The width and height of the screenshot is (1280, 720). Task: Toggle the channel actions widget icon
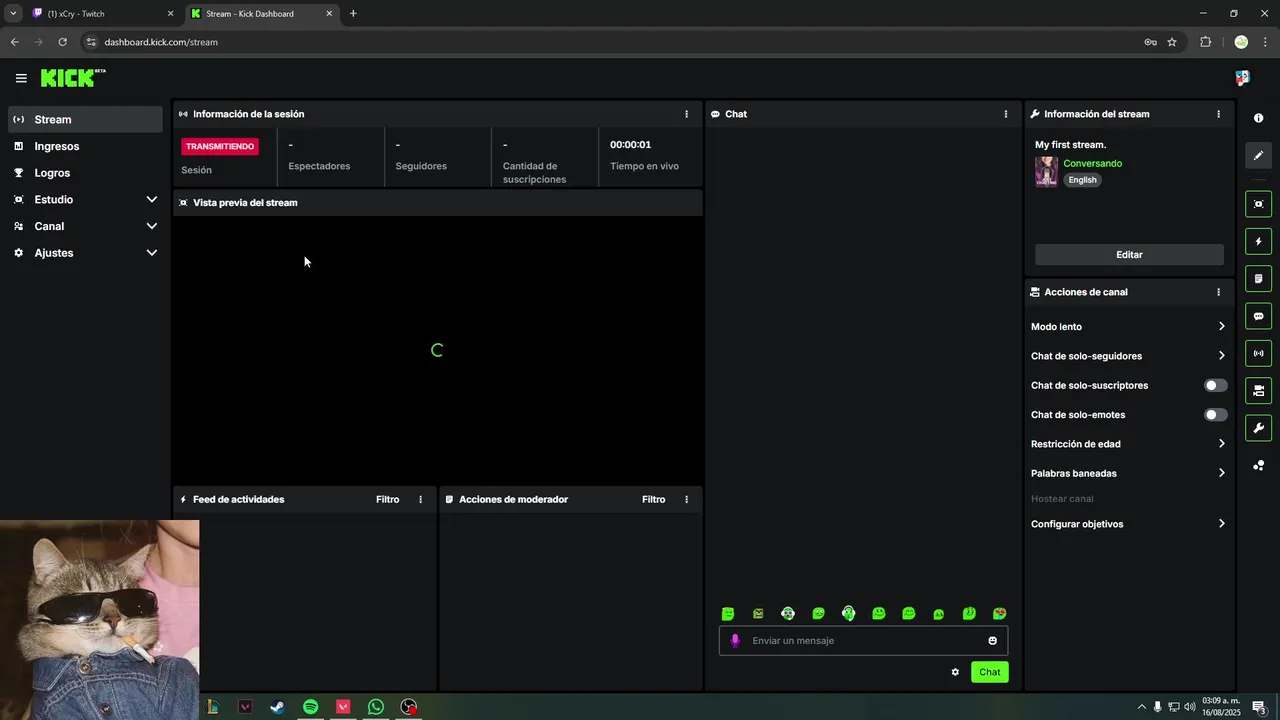[x=1258, y=390]
